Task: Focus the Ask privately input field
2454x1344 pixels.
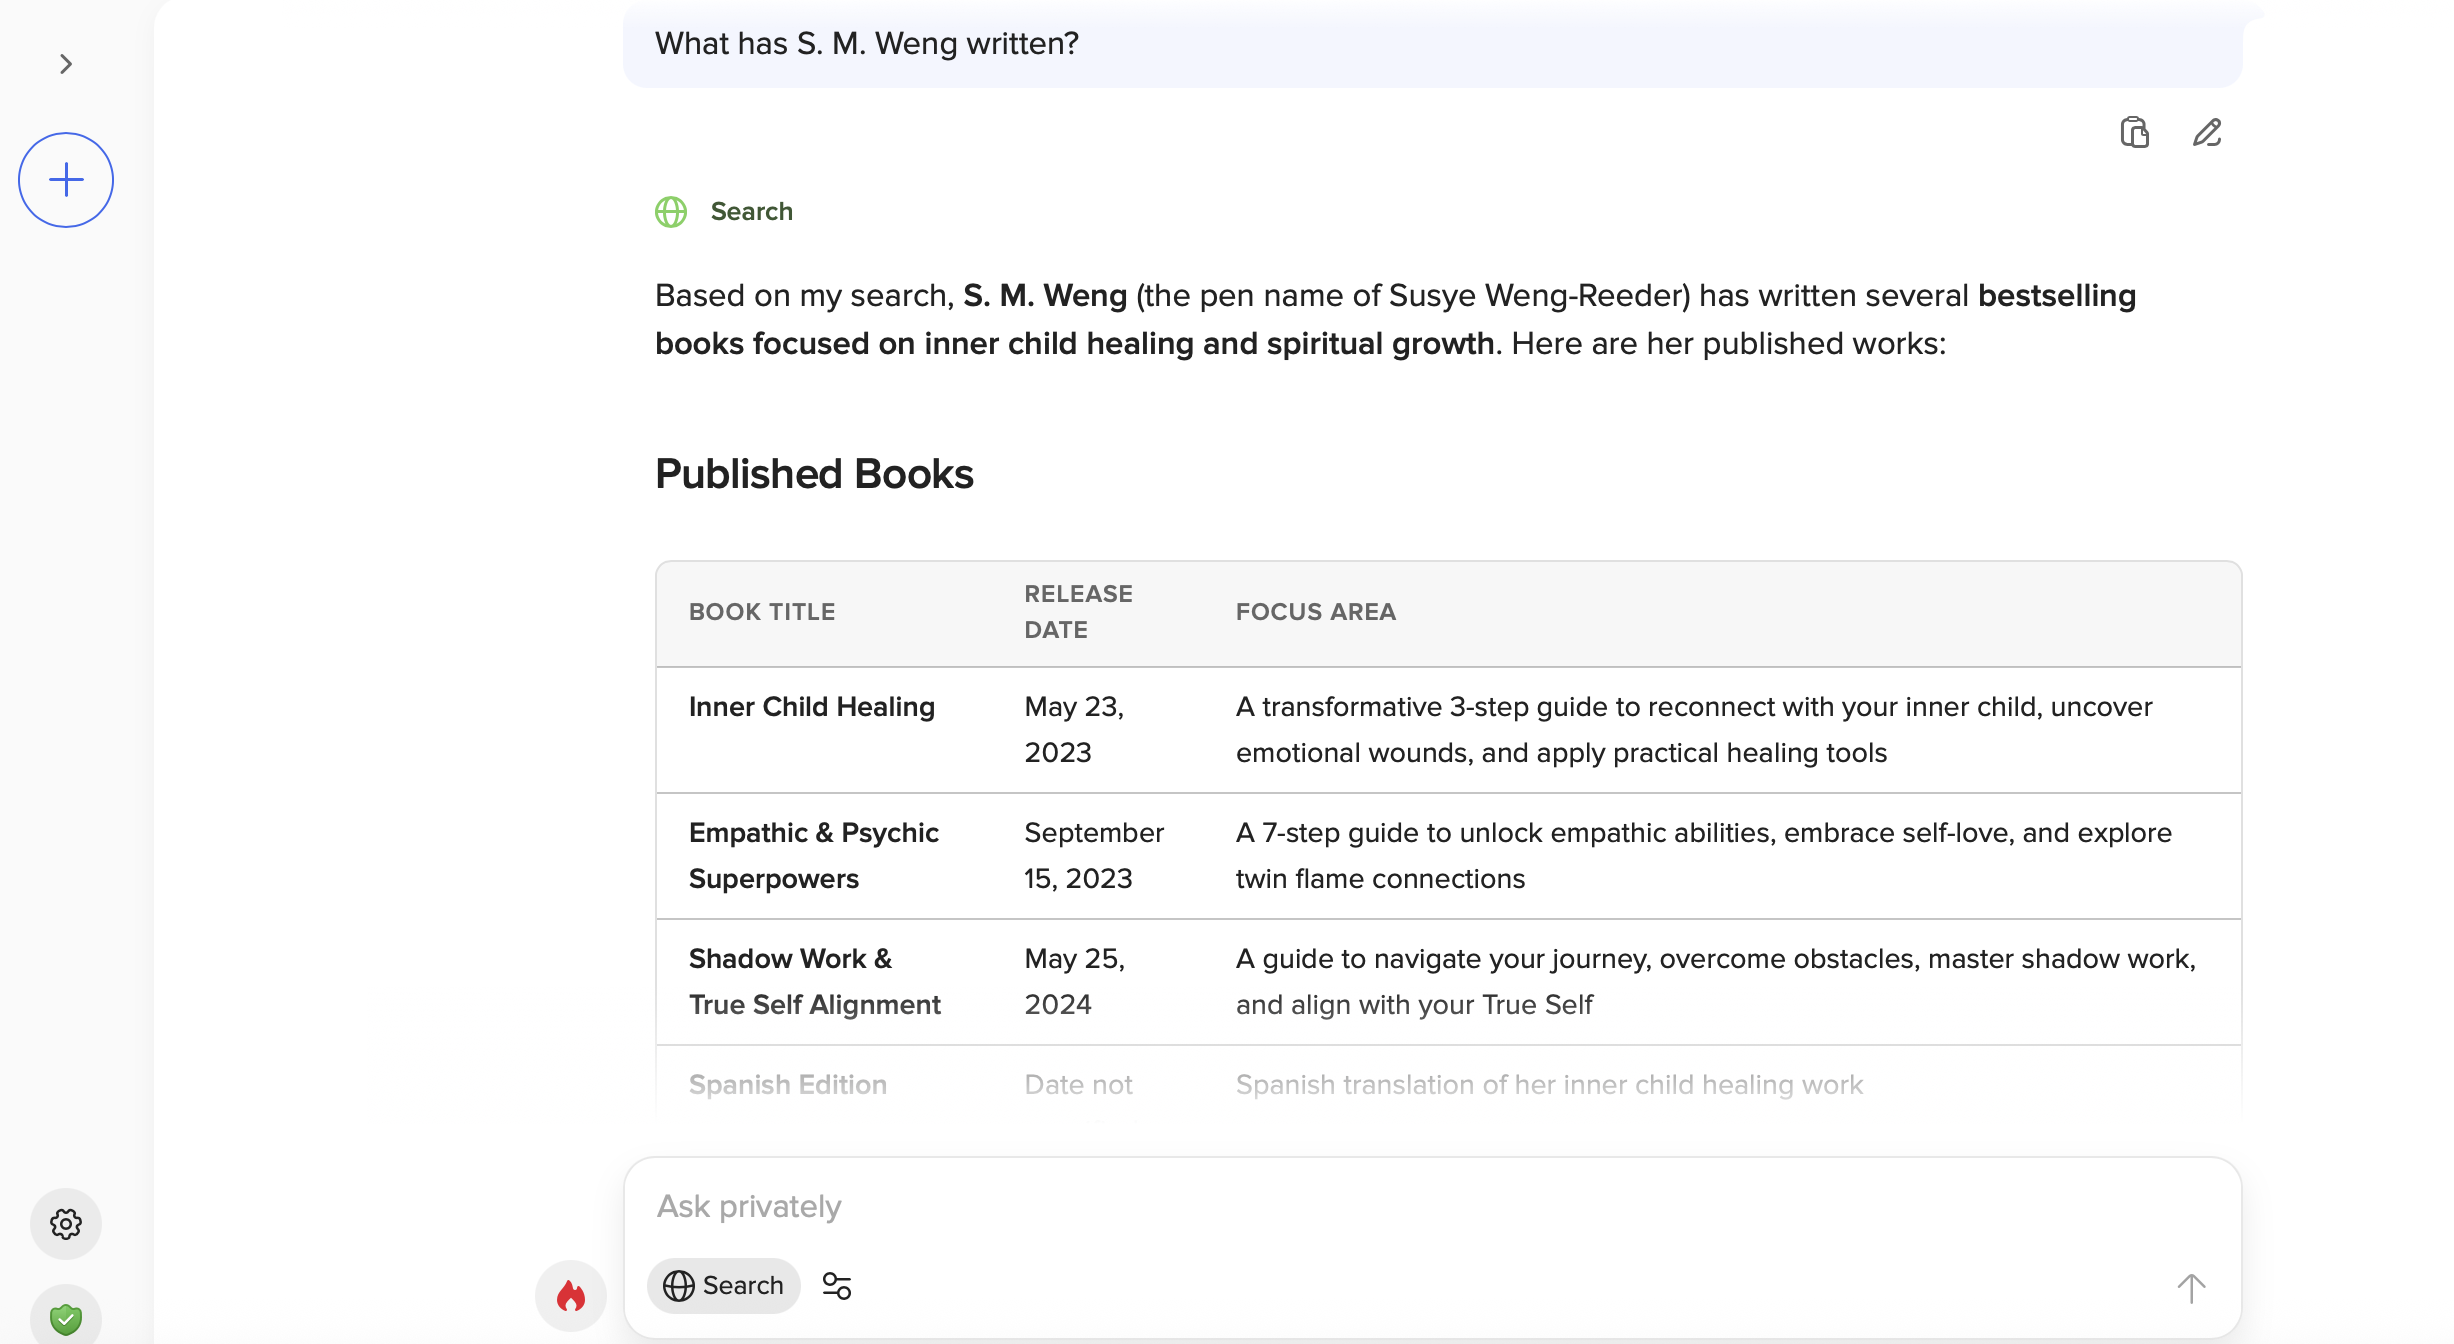Action: pyautogui.click(x=1432, y=1207)
